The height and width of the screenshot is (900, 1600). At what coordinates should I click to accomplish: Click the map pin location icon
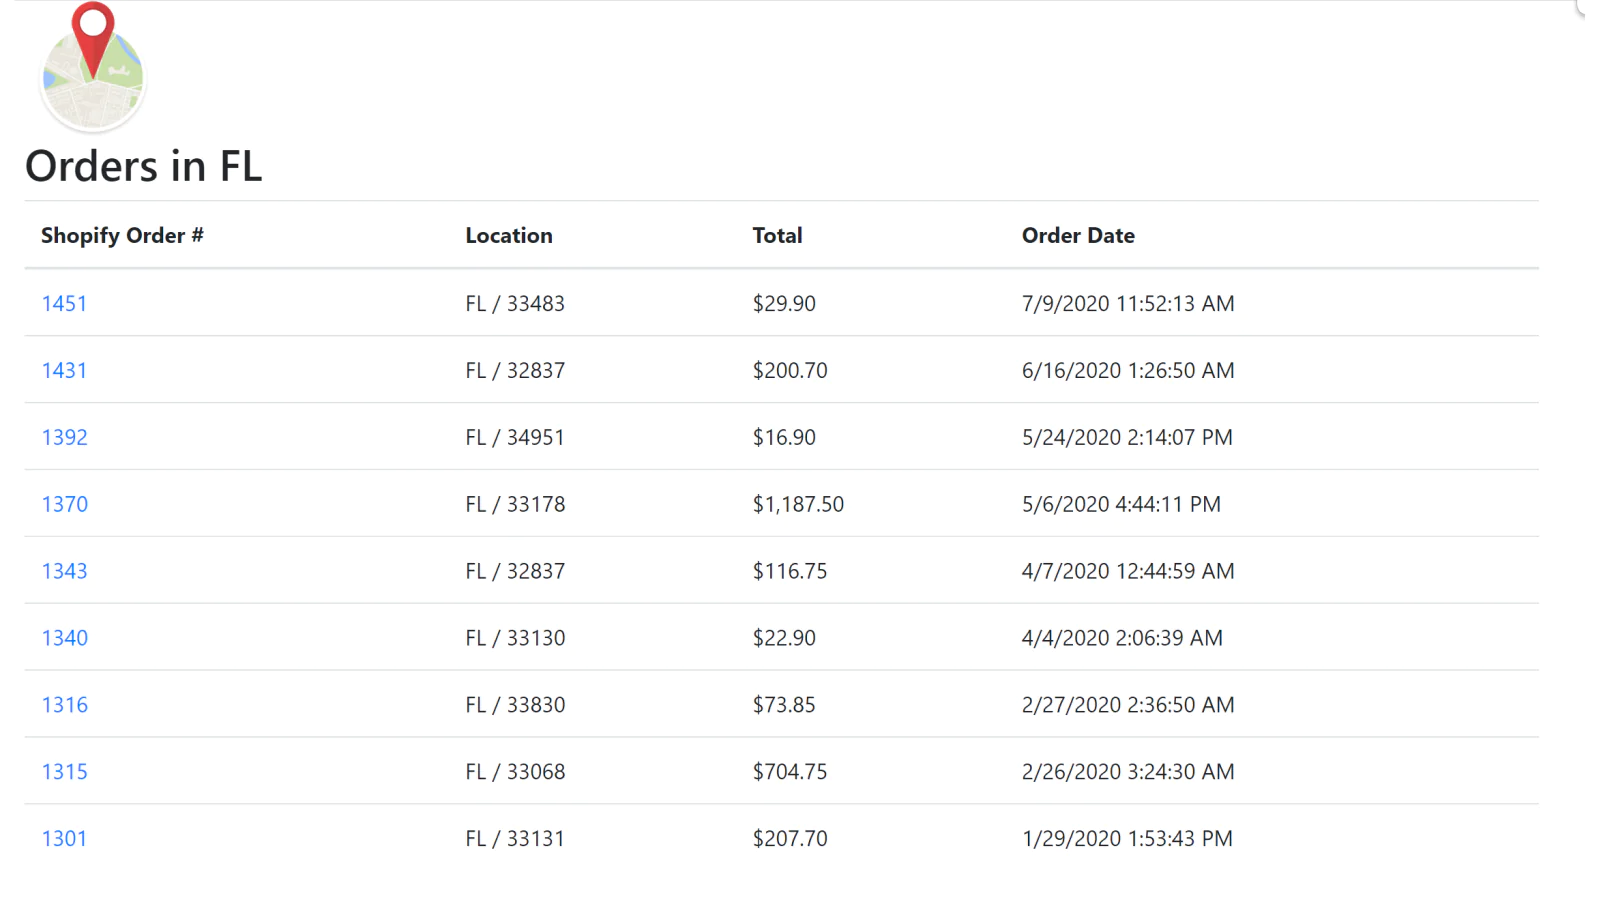[x=92, y=67]
